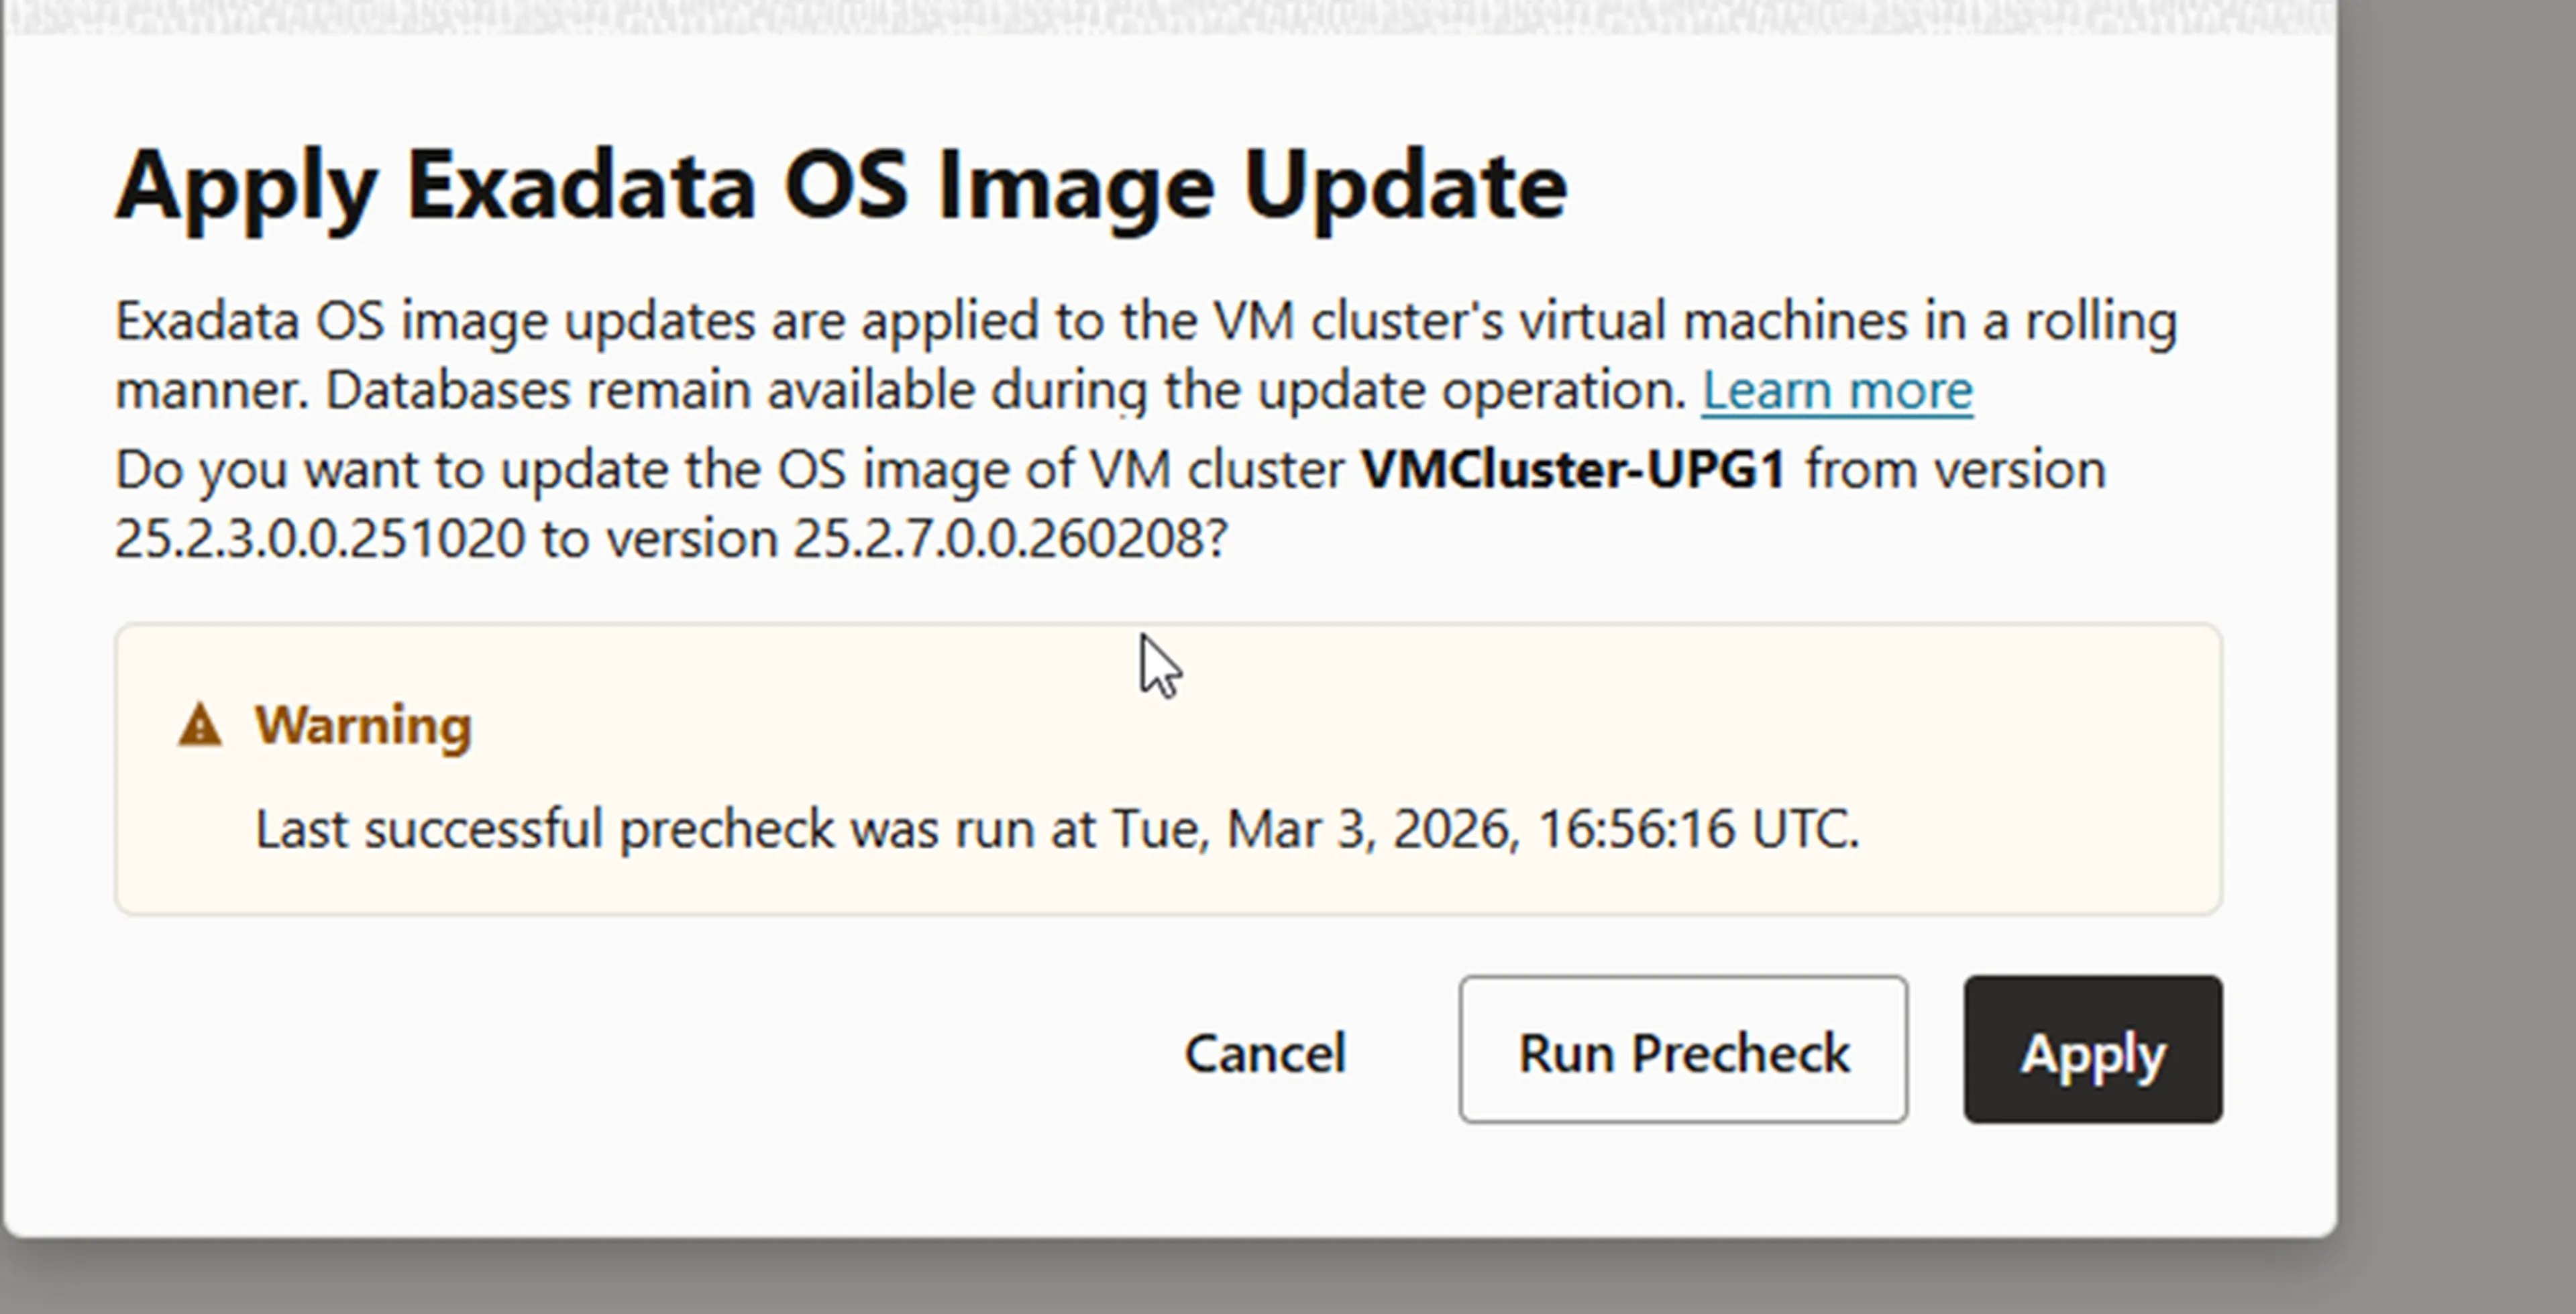Click the rolling update description paragraph
2576x1314 pixels.
tap(1146, 355)
